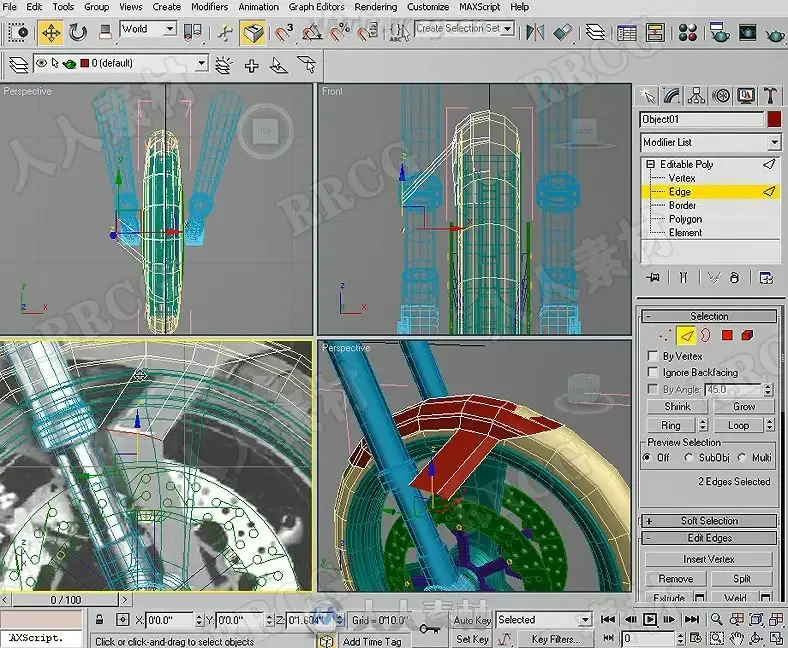The height and width of the screenshot is (648, 788).
Task: Open the Hierarchy command panel tab
Action: coord(697,96)
